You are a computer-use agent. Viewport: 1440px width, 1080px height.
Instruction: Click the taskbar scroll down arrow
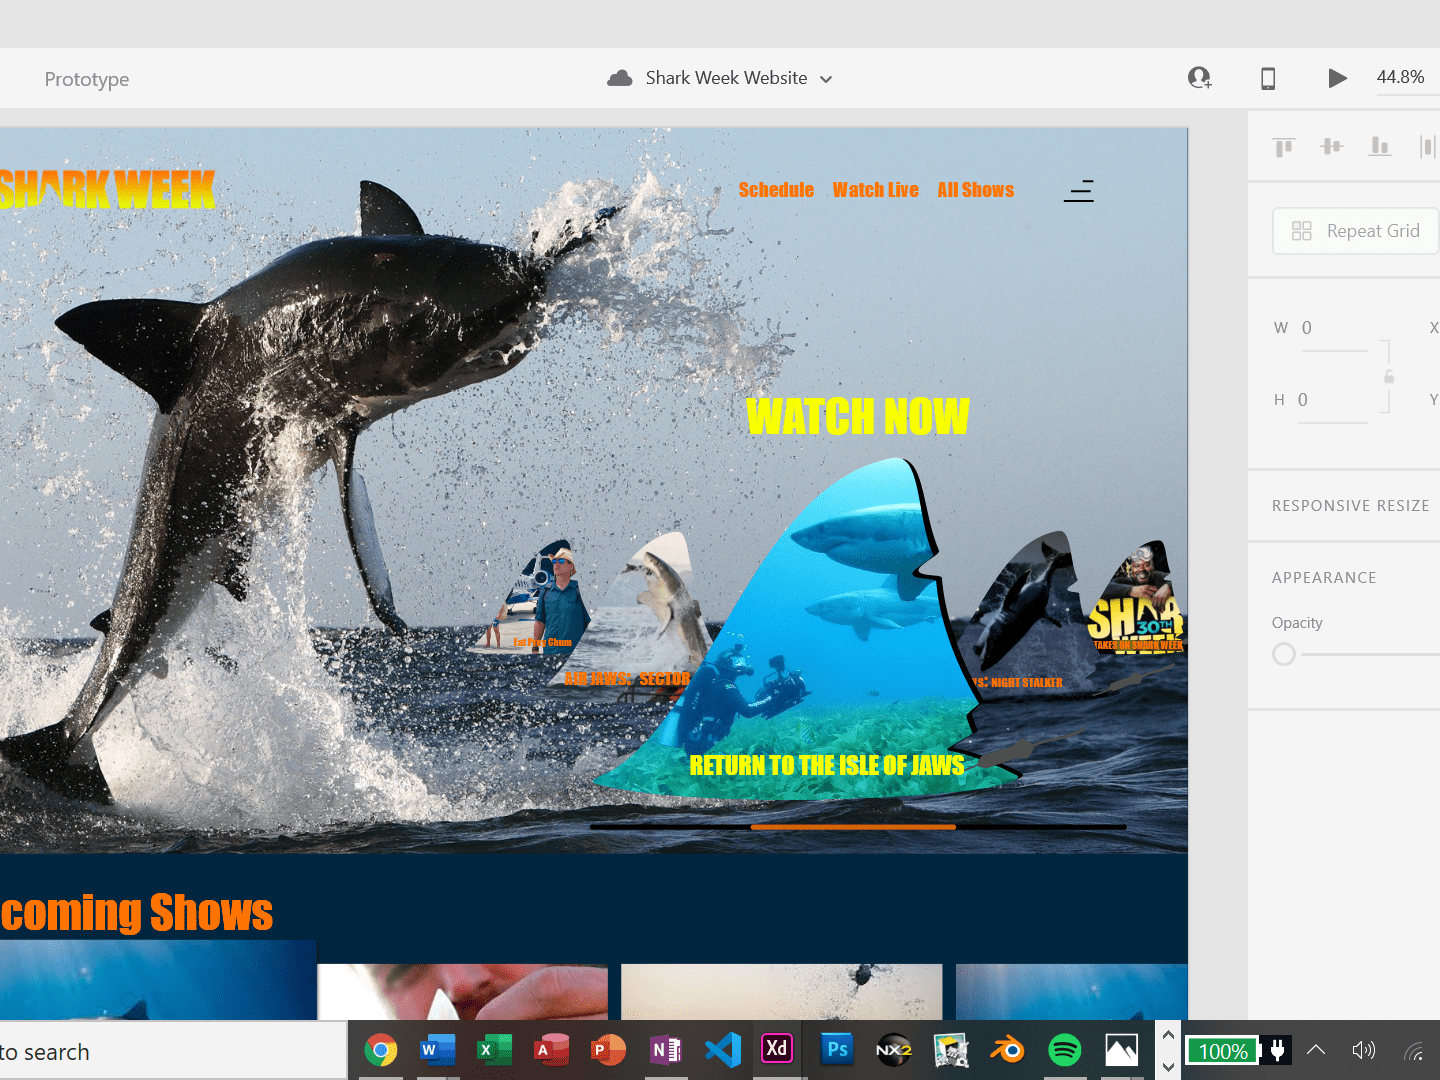[1168, 1067]
